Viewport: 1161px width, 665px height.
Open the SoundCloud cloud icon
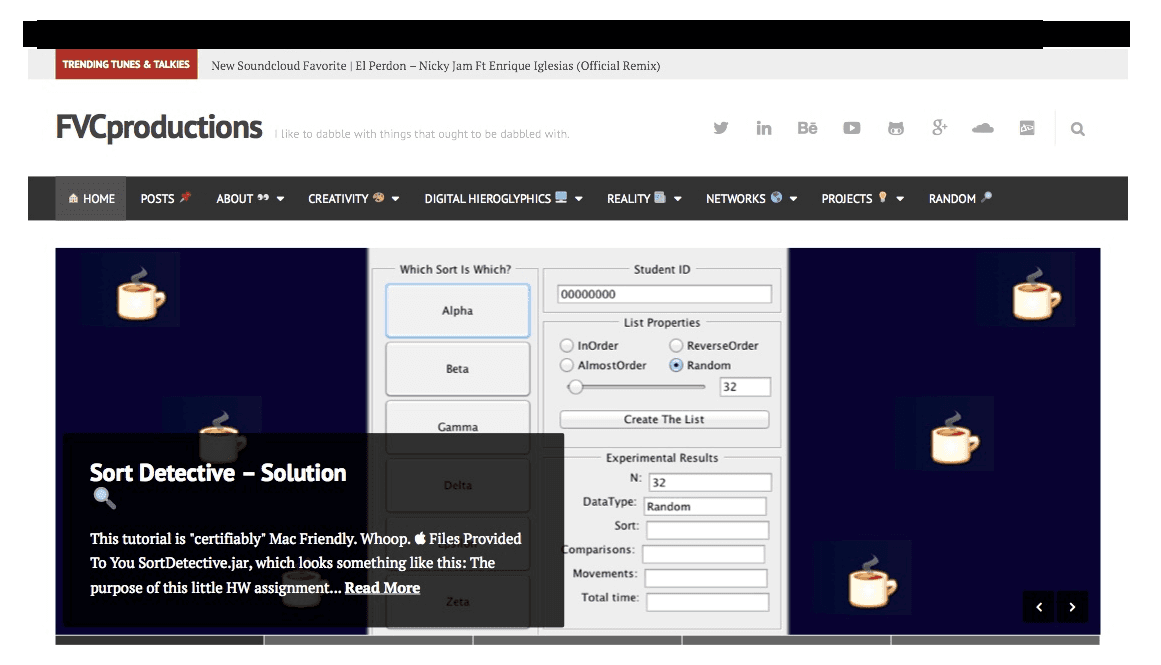click(x=982, y=128)
